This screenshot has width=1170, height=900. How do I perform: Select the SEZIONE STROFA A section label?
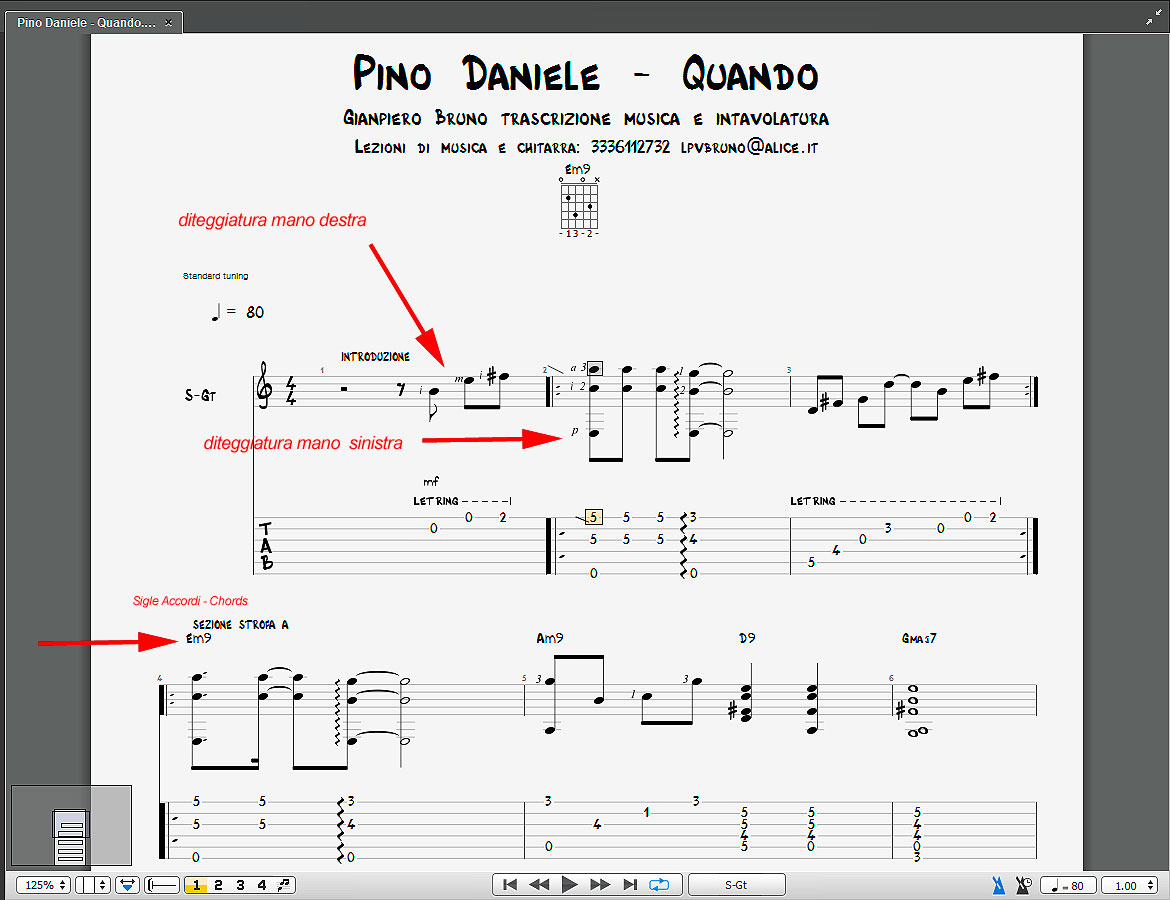coord(240,625)
